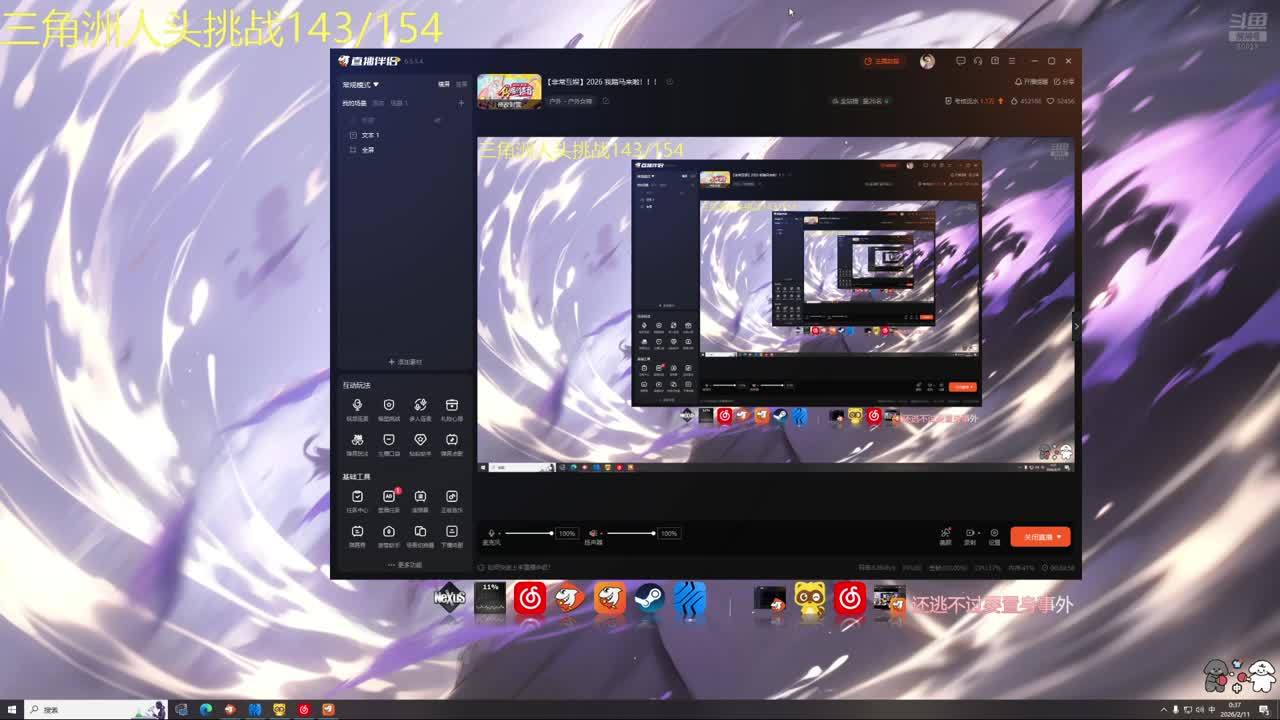The width and height of the screenshot is (1280, 720).
Task: Open the 画质 quality icon near settings
Action: point(945,534)
